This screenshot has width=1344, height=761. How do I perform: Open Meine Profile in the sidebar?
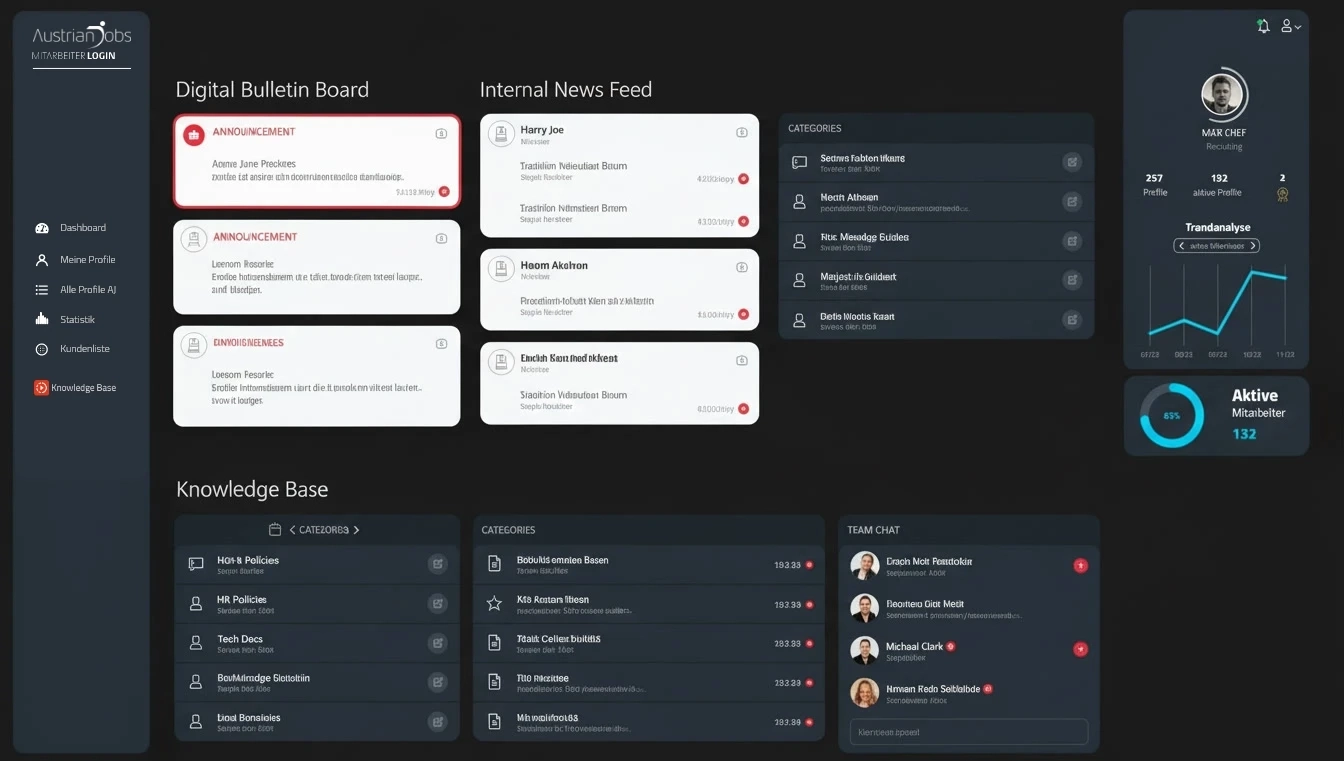[x=87, y=260]
